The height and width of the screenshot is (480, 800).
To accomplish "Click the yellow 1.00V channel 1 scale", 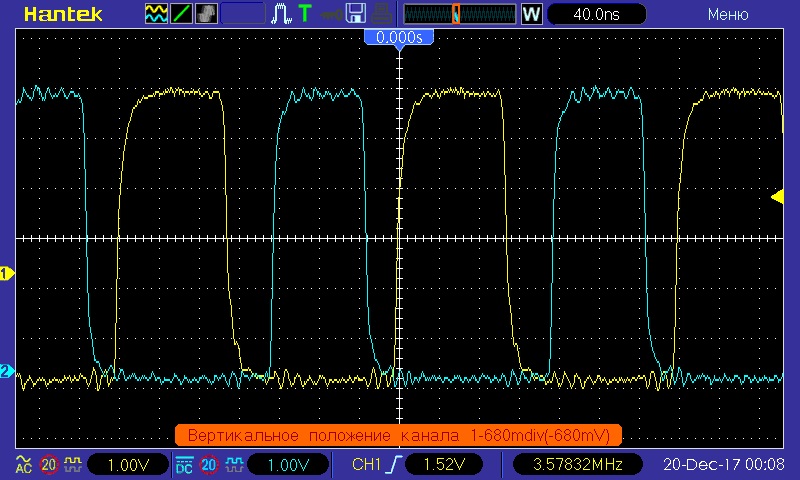I will pos(128,465).
